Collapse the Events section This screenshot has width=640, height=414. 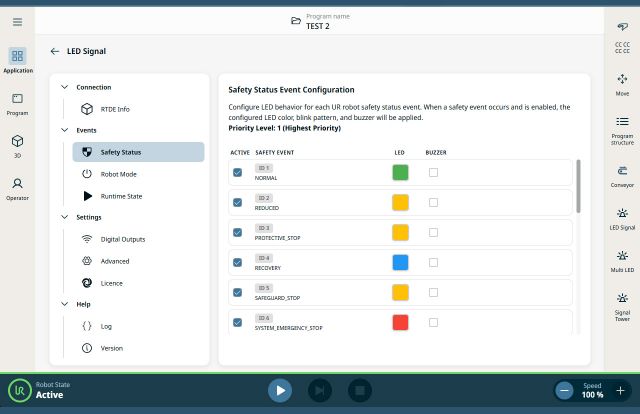point(66,130)
